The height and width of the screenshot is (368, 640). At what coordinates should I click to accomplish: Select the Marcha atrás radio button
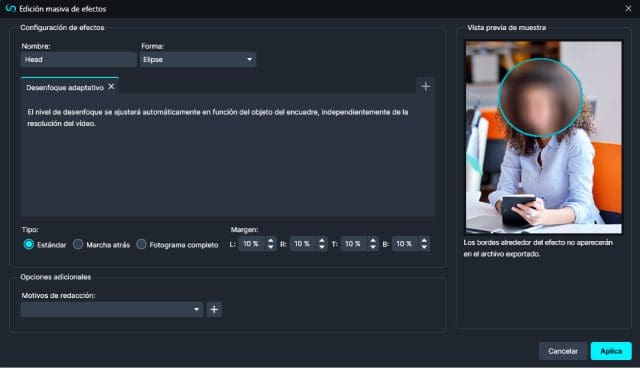tap(78, 244)
